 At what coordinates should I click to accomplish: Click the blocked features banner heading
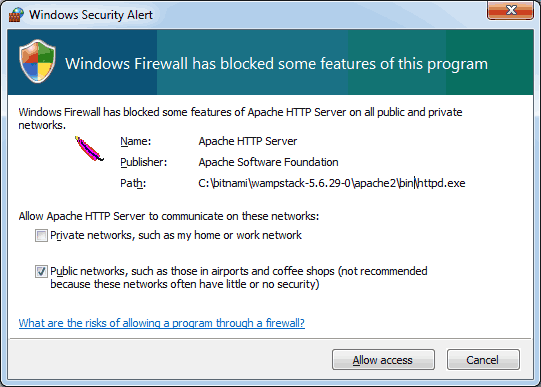pos(276,64)
